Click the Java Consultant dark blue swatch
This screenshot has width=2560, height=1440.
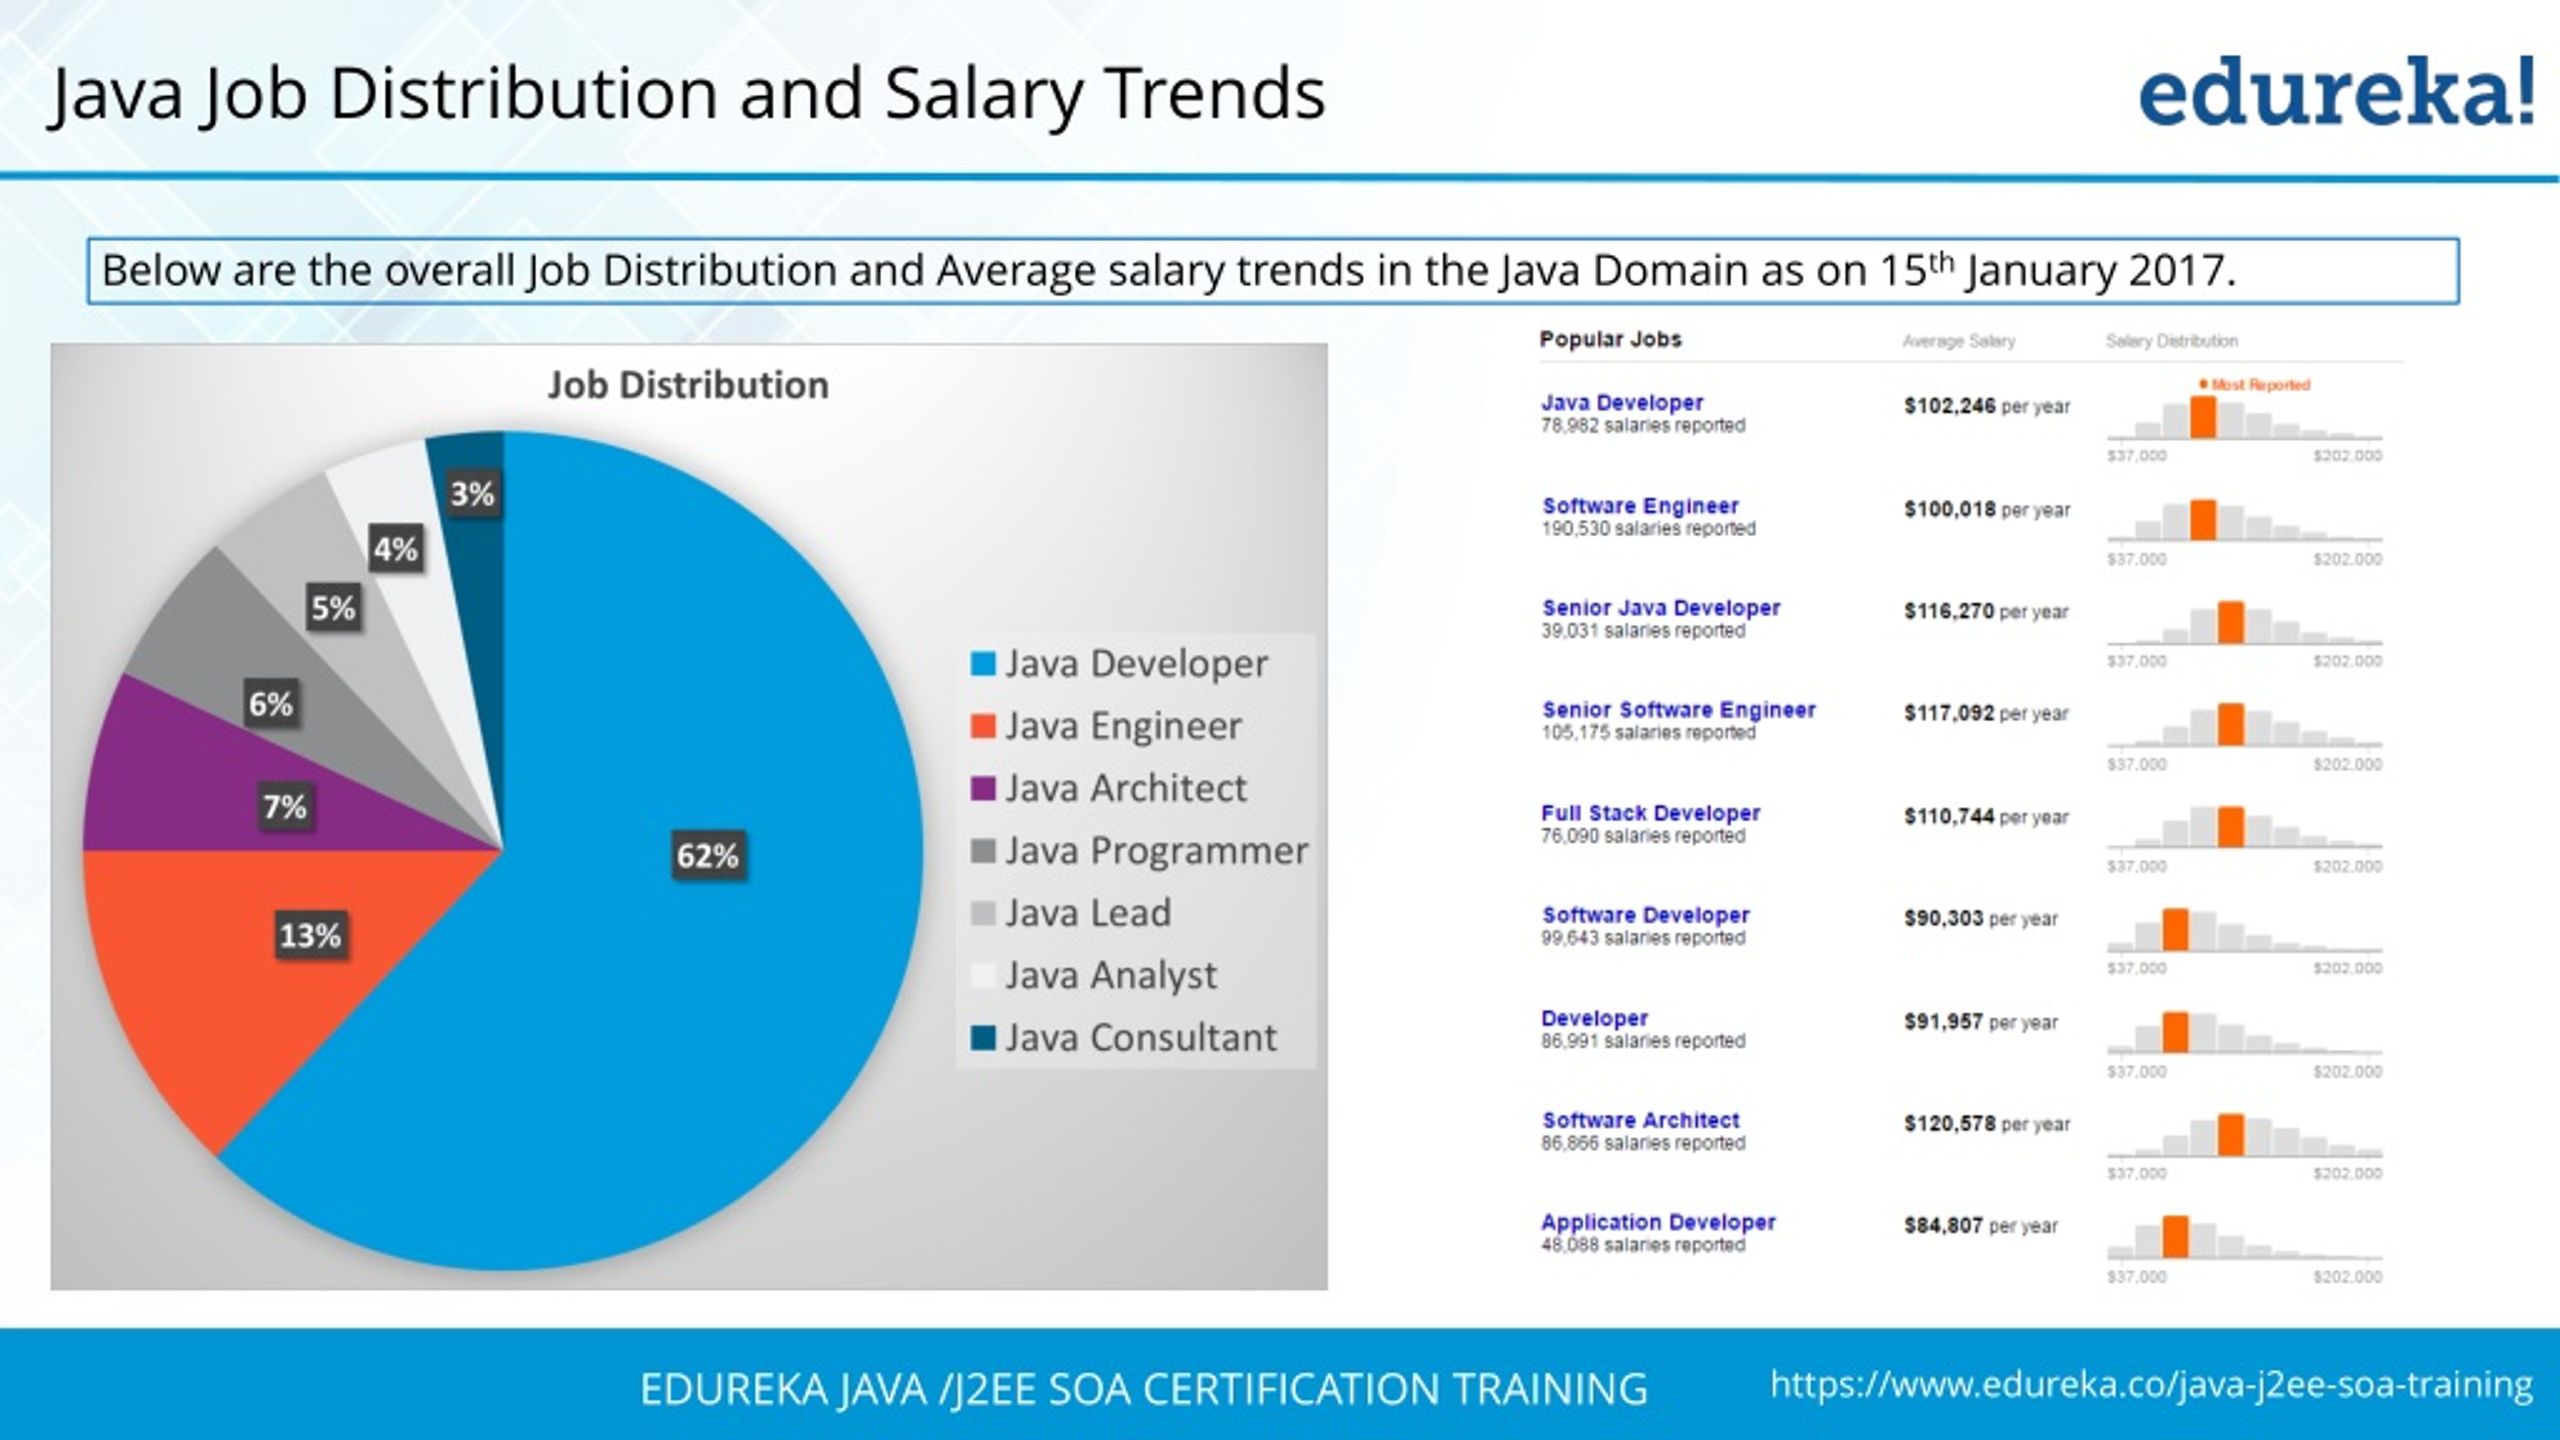pos(983,1038)
